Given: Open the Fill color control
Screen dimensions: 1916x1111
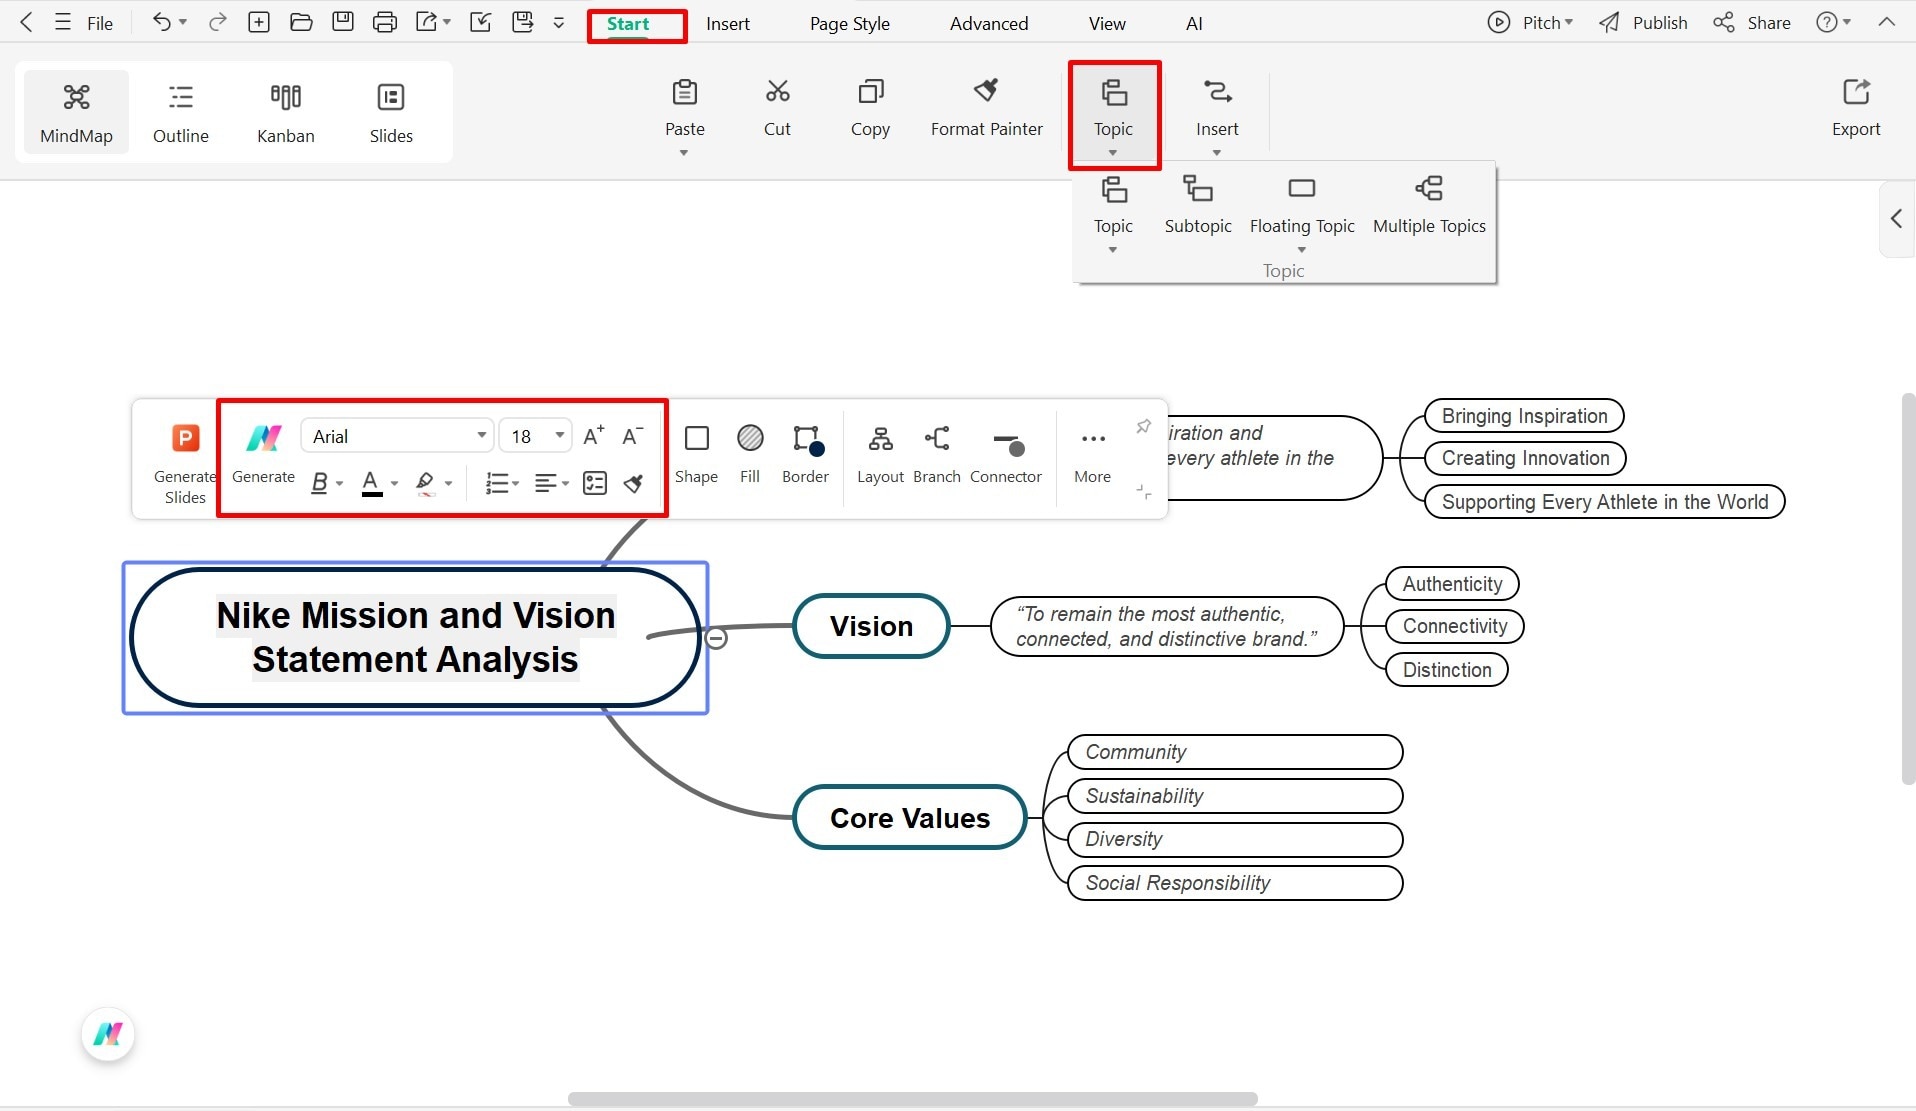Looking at the screenshot, I should 750,454.
